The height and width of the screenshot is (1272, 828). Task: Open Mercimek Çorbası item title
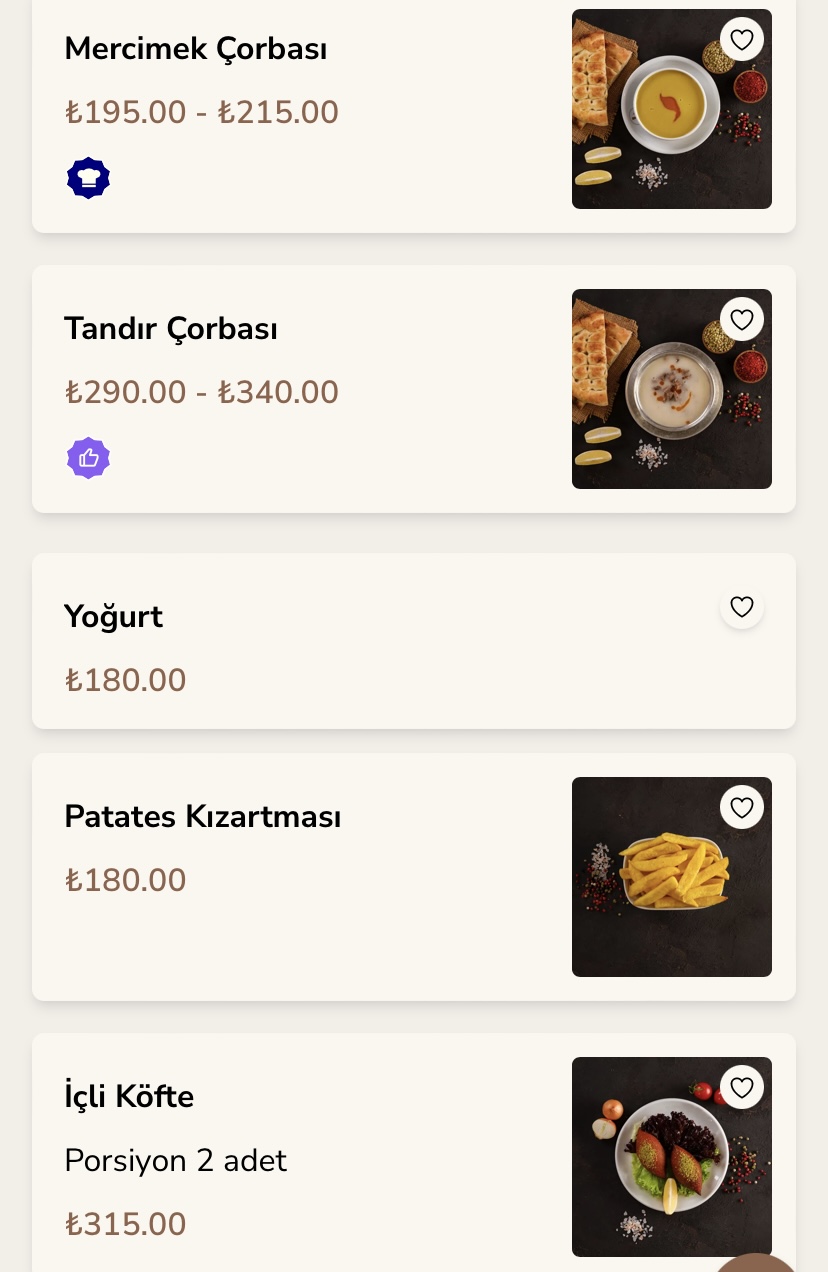[196, 48]
